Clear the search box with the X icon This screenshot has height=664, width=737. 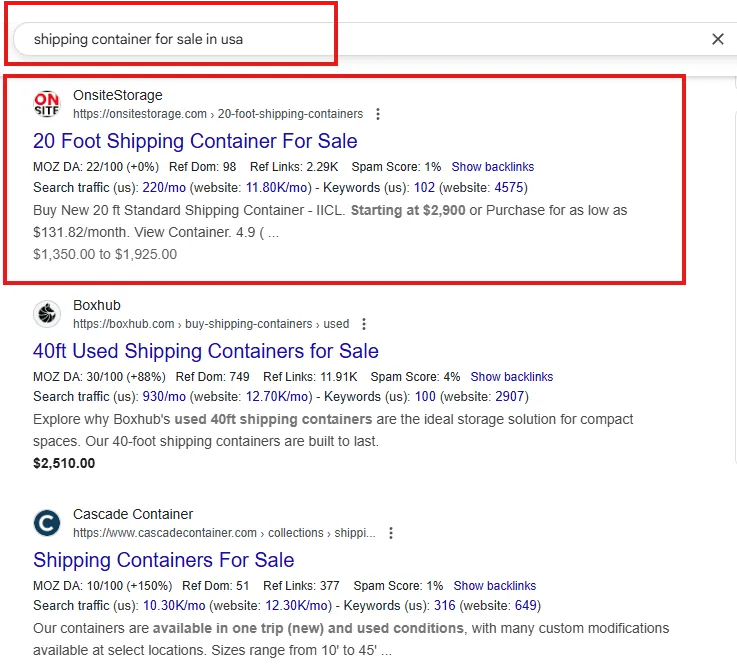tap(717, 39)
